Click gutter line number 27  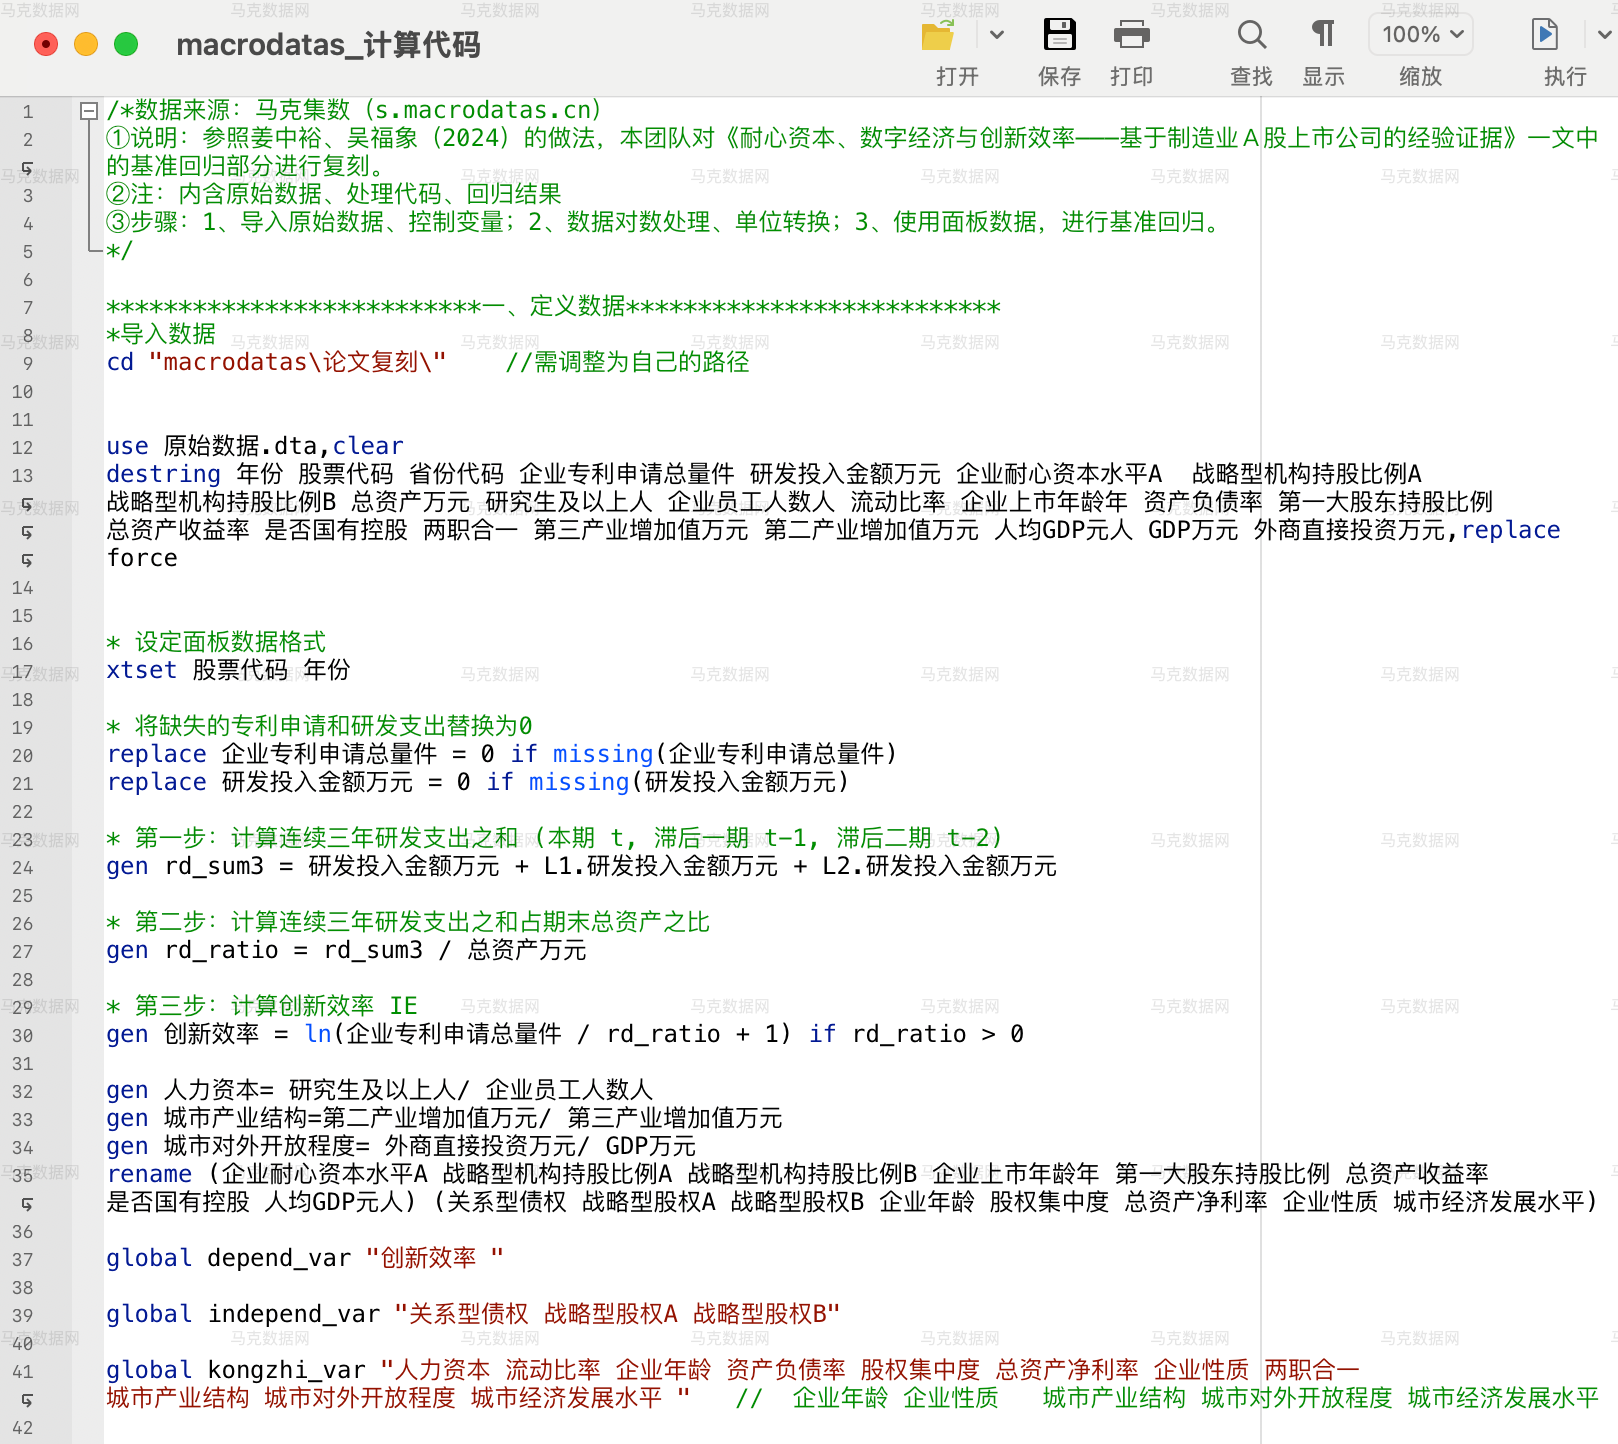pyautogui.click(x=23, y=952)
